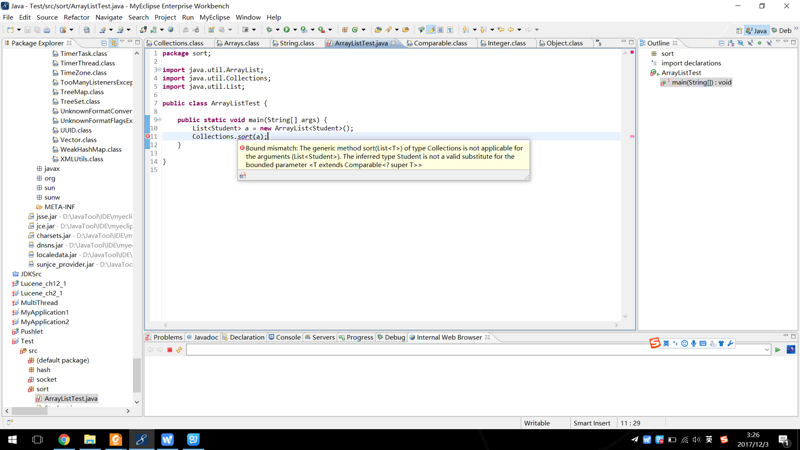Toggle Hide Non-Public Members green dot in Outline
Screen dimensions: 800x450
click(760, 43)
